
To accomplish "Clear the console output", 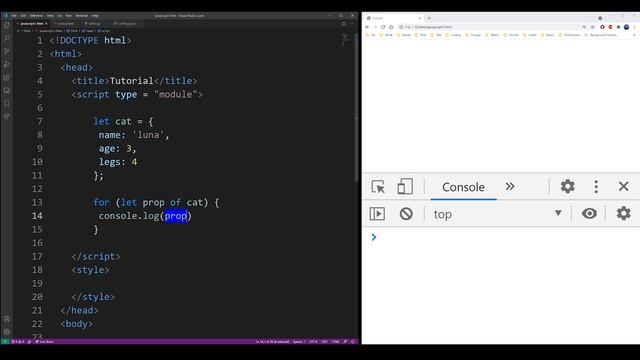I will (406, 213).
